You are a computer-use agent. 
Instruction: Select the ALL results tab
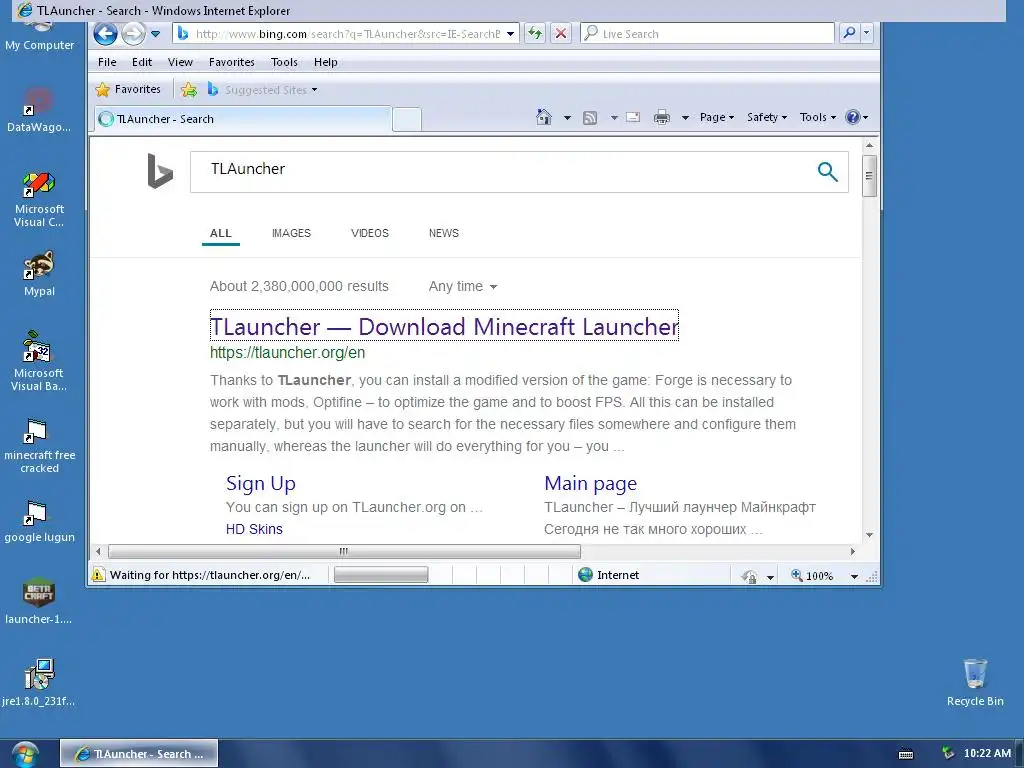pos(221,233)
